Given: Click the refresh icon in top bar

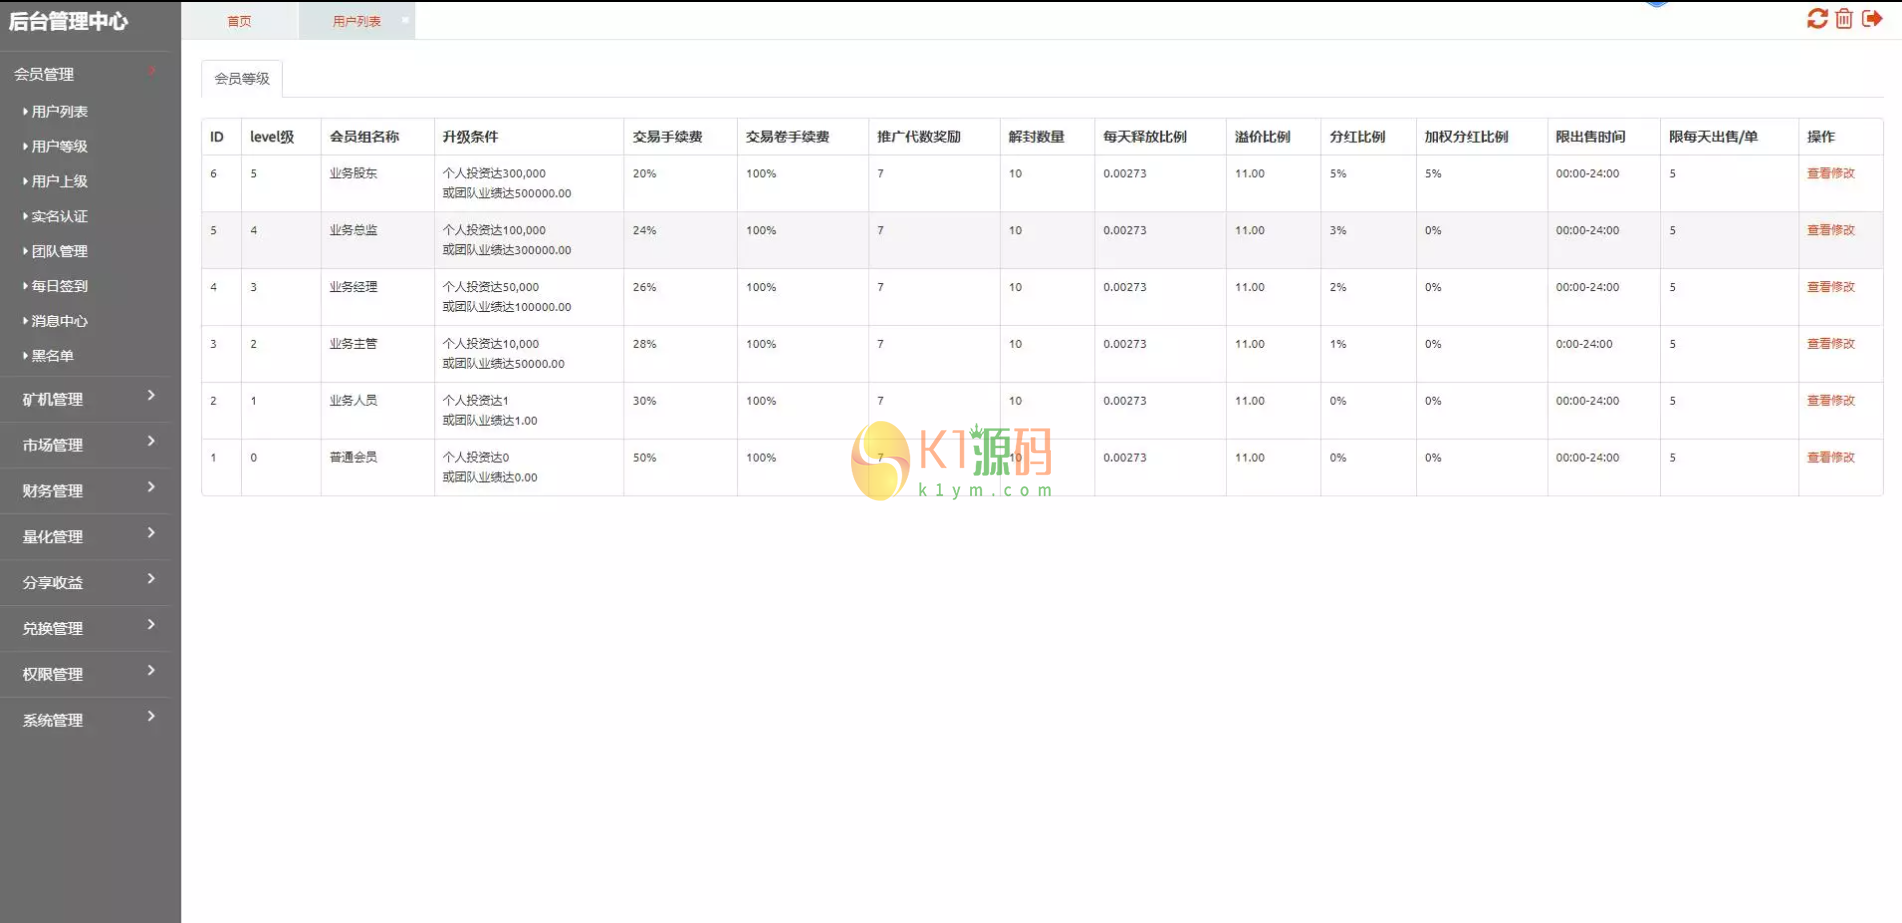Looking at the screenshot, I should tap(1817, 19).
